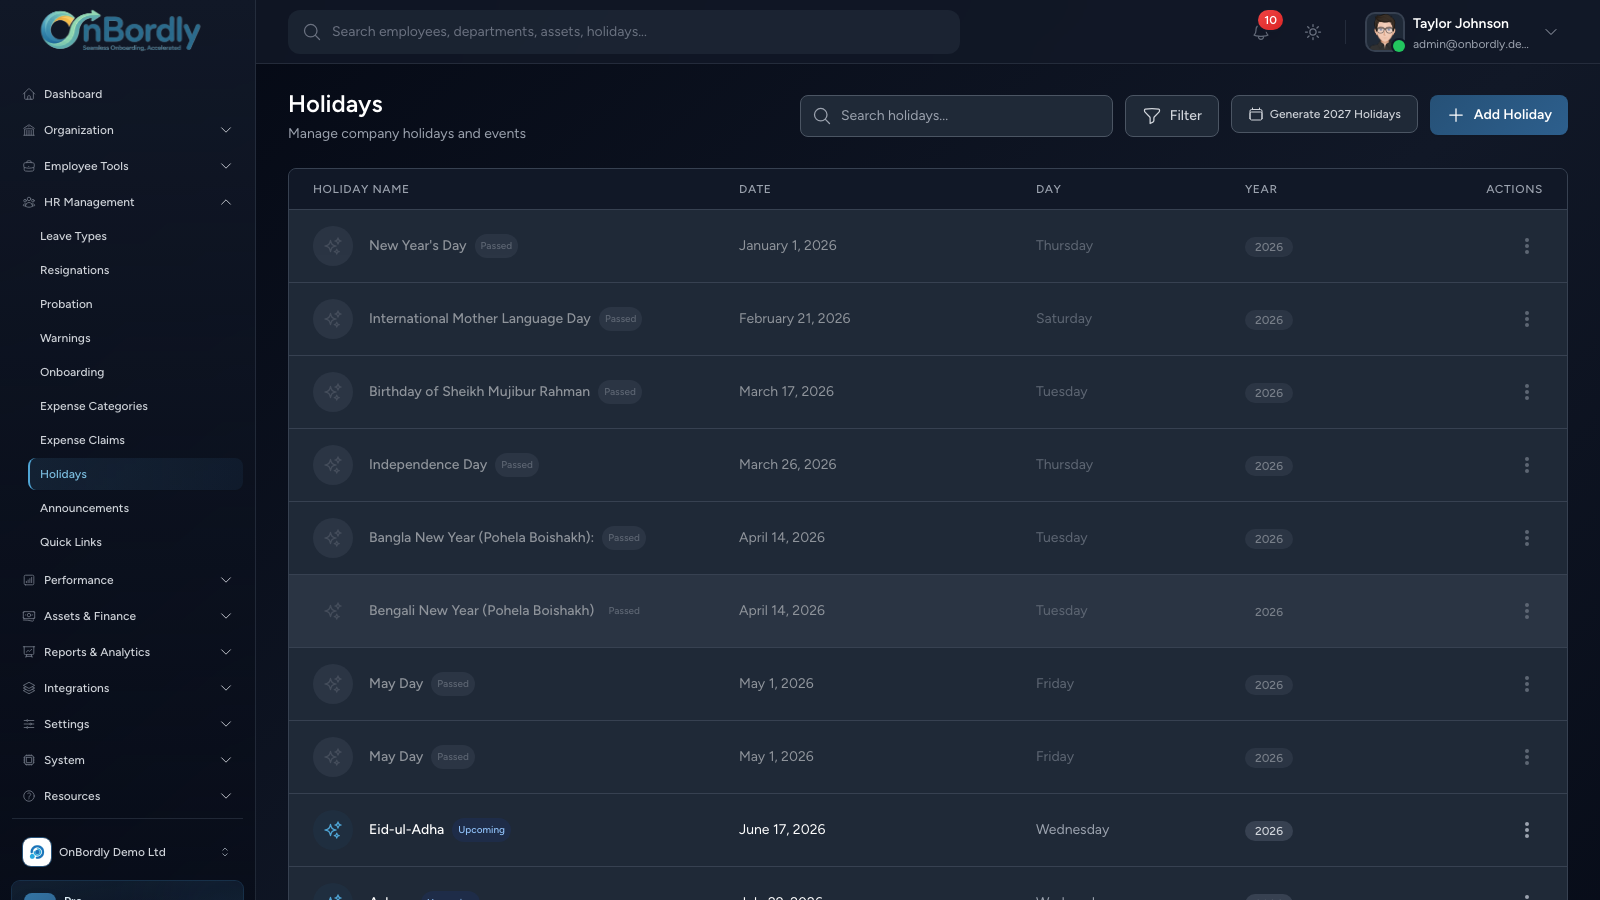Click the Employee Tools sidebar icon
The width and height of the screenshot is (1600, 900).
pos(29,166)
